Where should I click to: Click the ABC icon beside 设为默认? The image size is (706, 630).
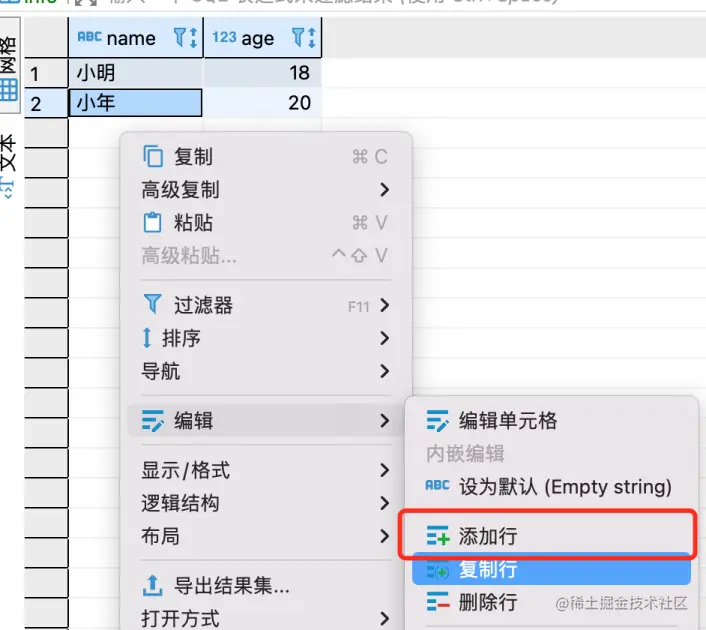coord(437,485)
